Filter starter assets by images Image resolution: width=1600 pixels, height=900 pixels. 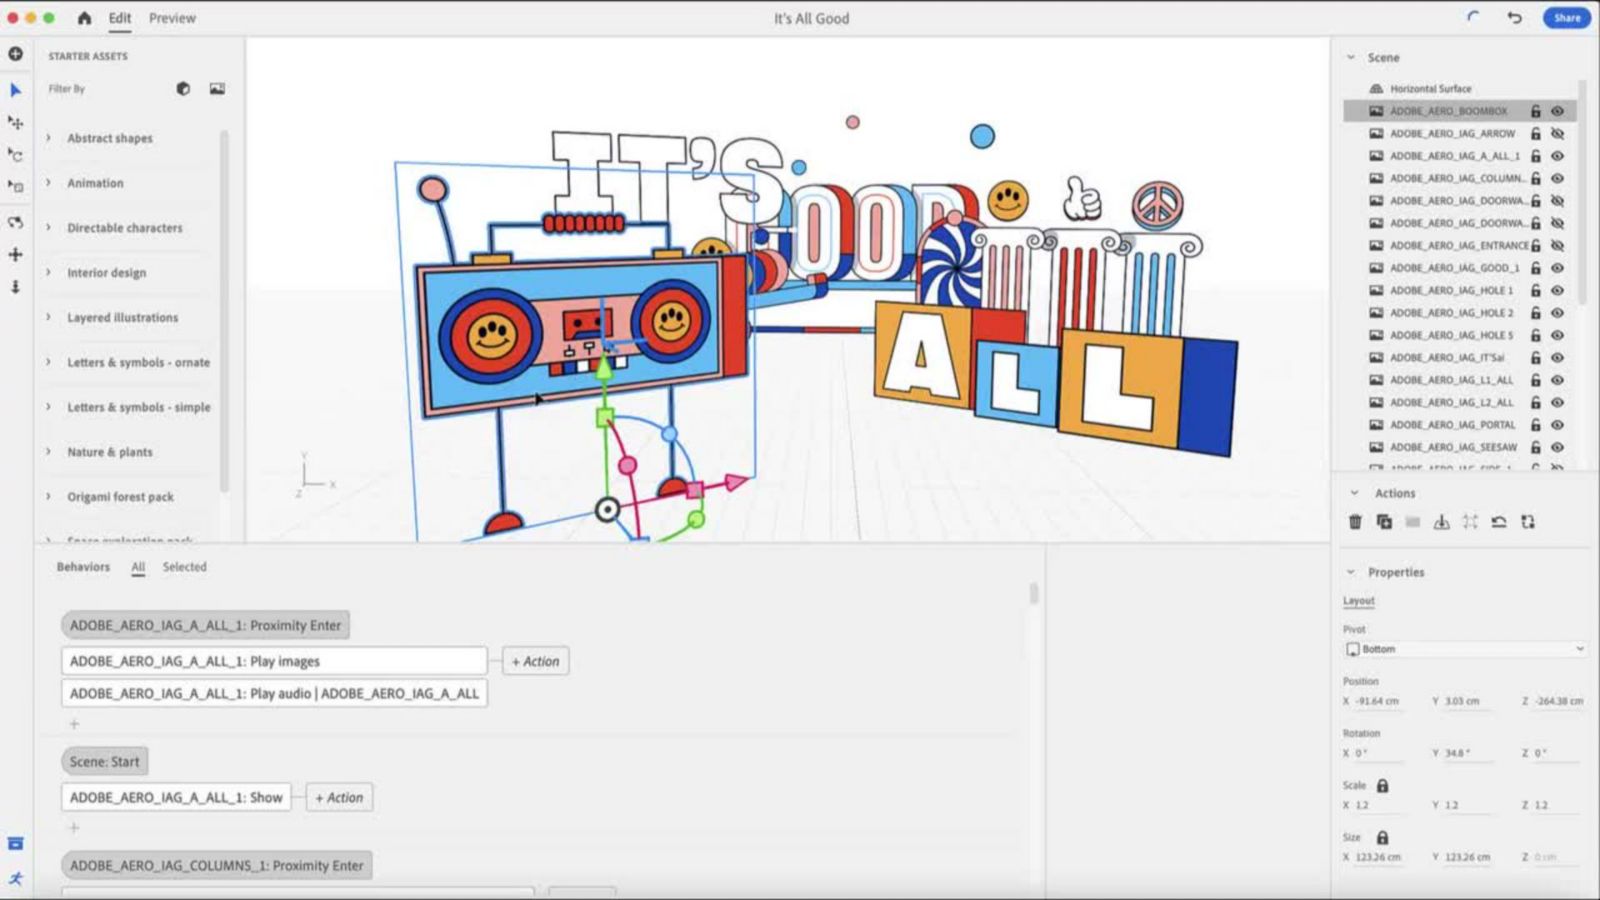pyautogui.click(x=217, y=89)
